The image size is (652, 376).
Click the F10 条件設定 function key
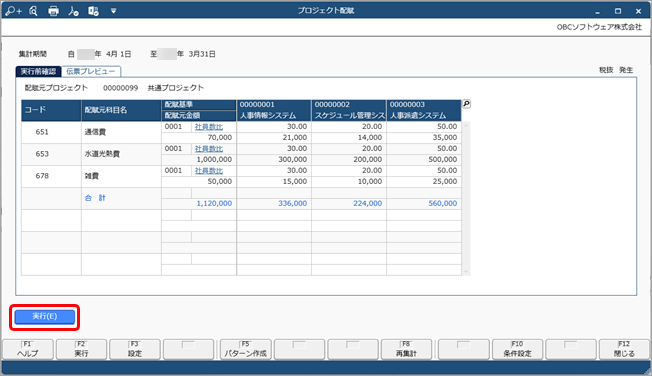tap(517, 349)
